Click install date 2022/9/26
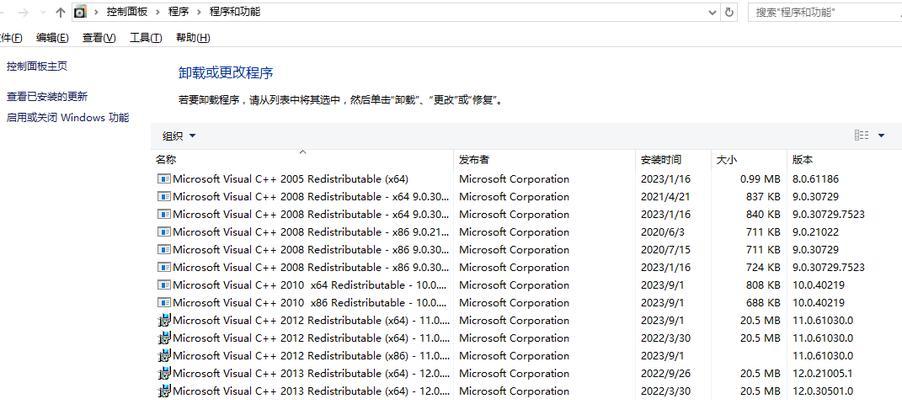This screenshot has width=902, height=400. click(665, 374)
